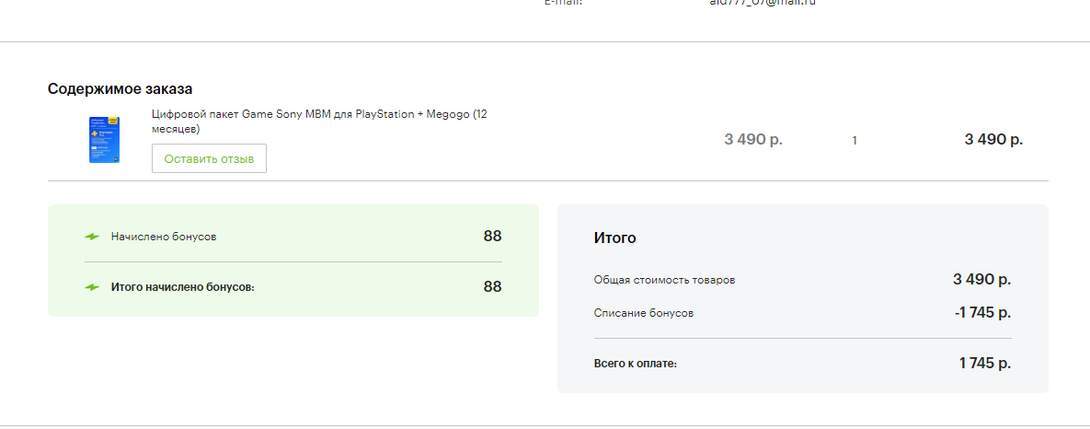Click the Итого summary heading

pos(615,238)
